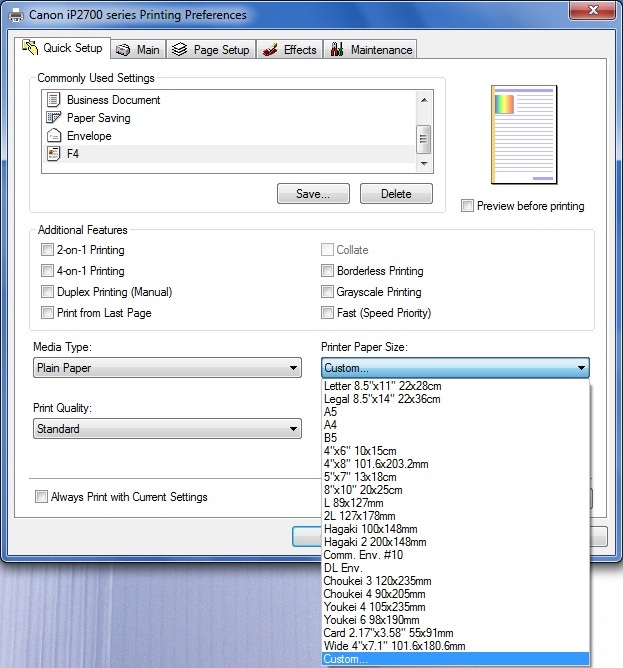Open the Maintenance tab
Viewport: 623px width, 668px height.
370,50
